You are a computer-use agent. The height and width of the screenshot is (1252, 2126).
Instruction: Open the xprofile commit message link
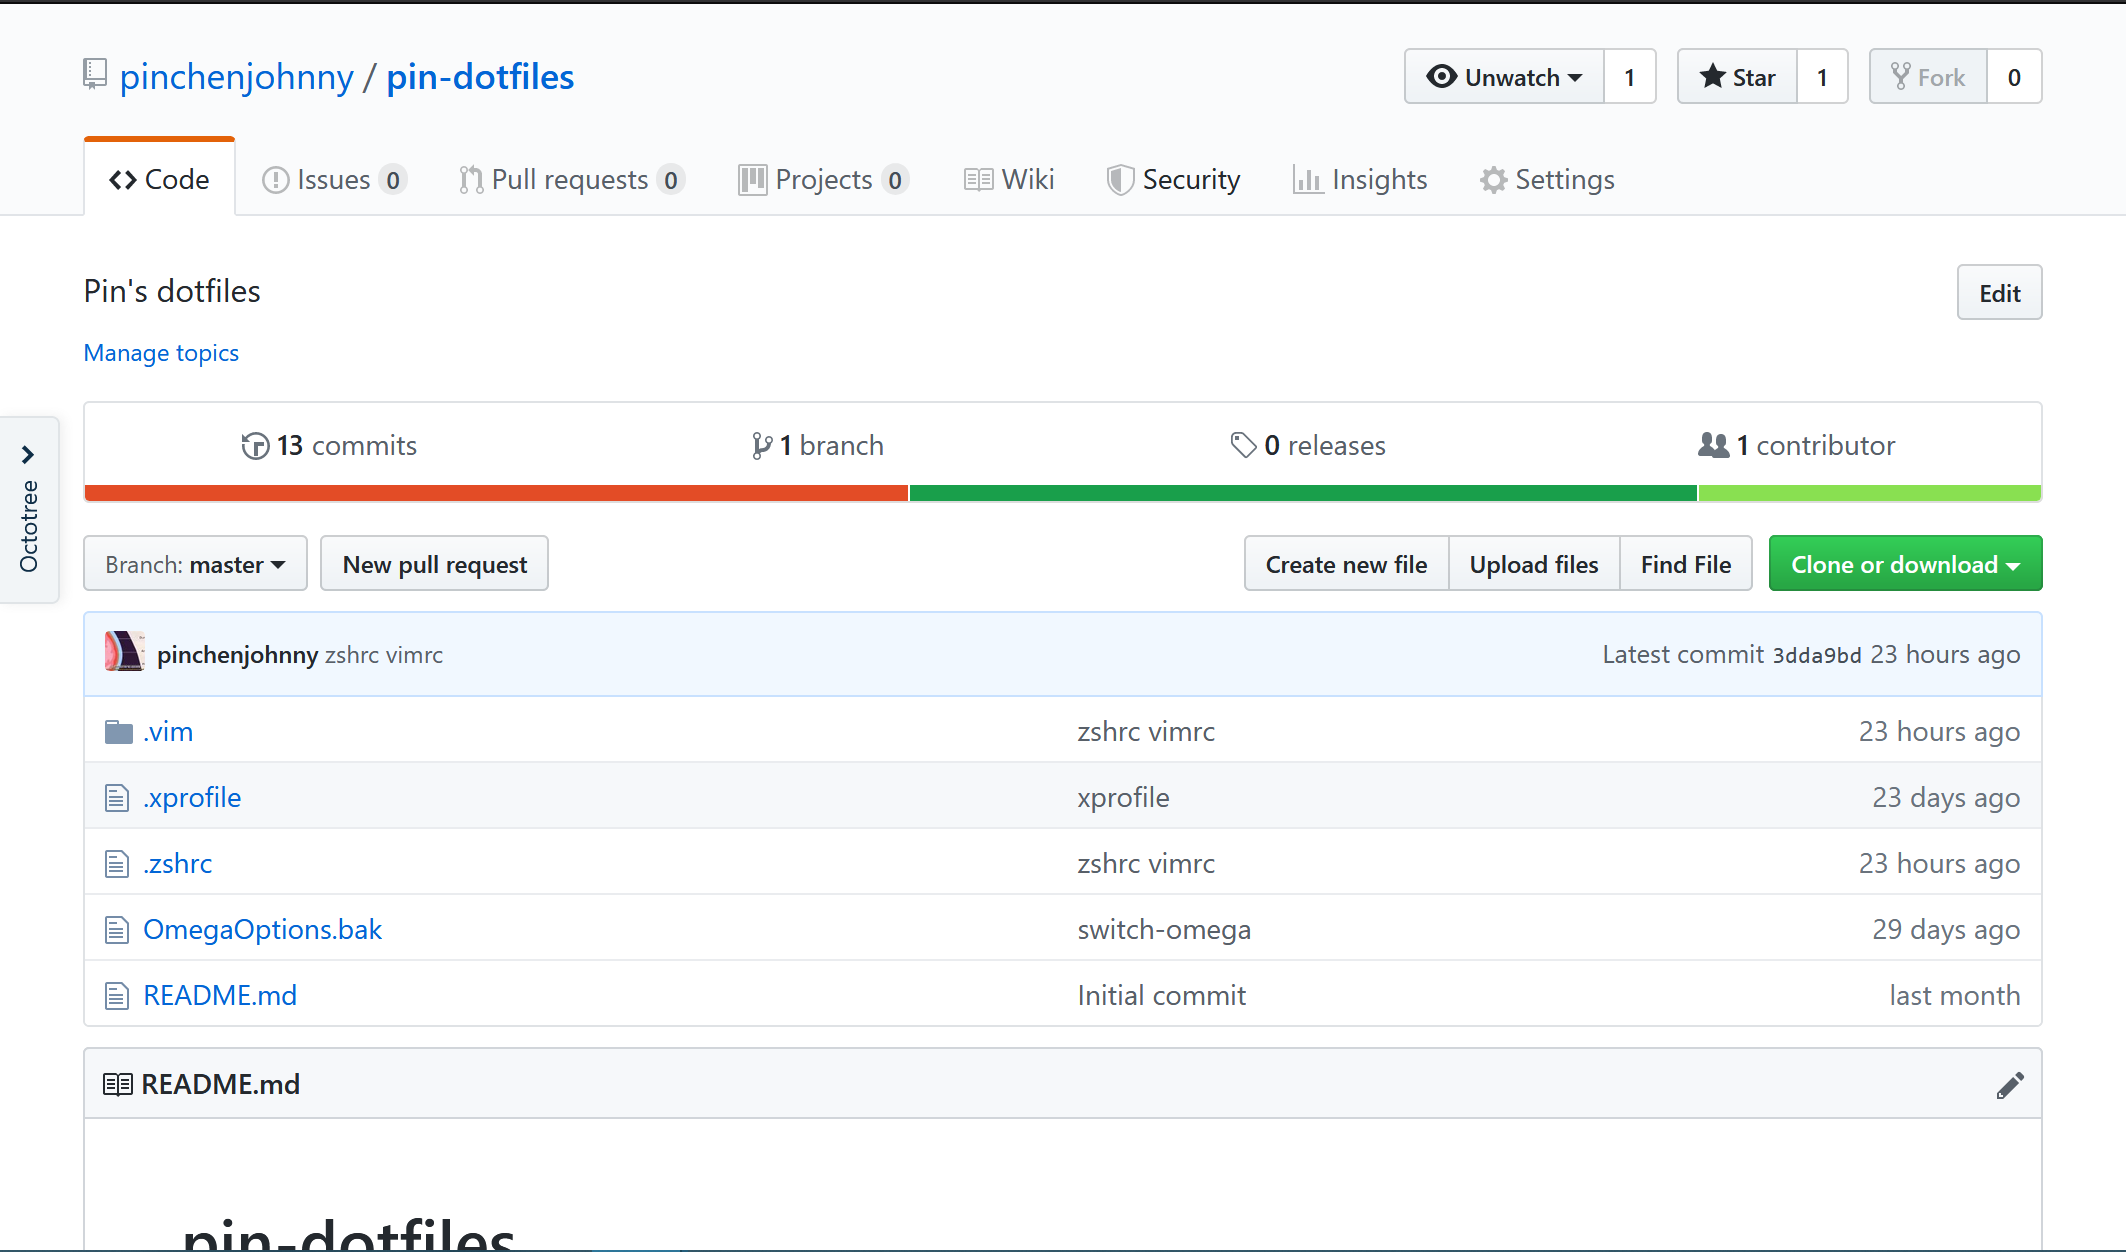click(1123, 798)
